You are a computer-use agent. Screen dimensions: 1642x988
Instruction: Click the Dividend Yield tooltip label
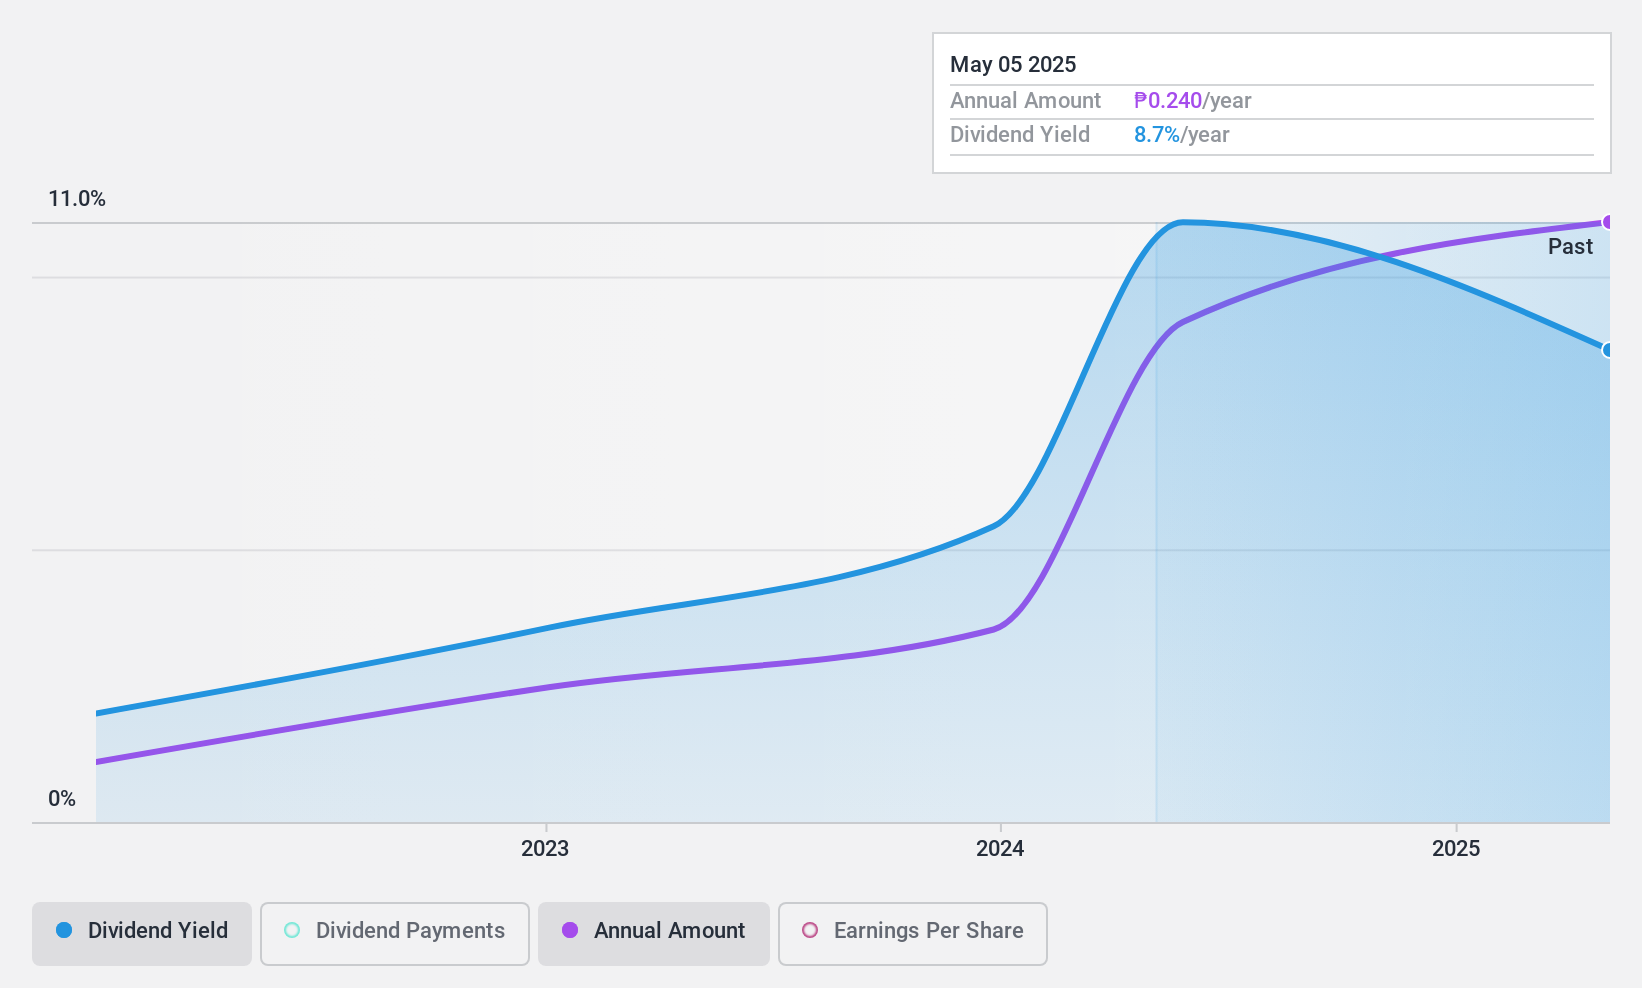tap(1020, 135)
